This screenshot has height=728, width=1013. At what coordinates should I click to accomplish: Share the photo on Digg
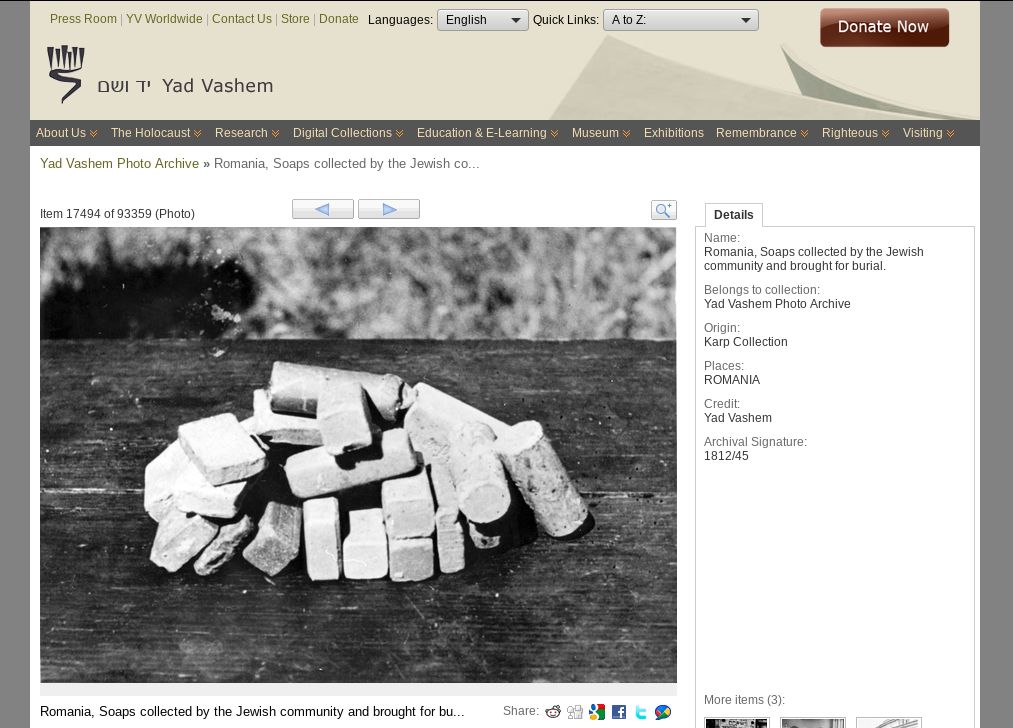tap(575, 712)
